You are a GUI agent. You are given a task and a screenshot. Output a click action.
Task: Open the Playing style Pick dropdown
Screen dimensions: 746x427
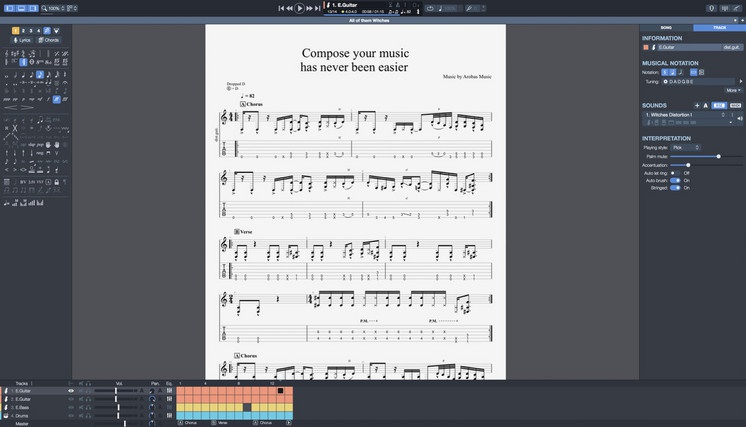tap(686, 147)
